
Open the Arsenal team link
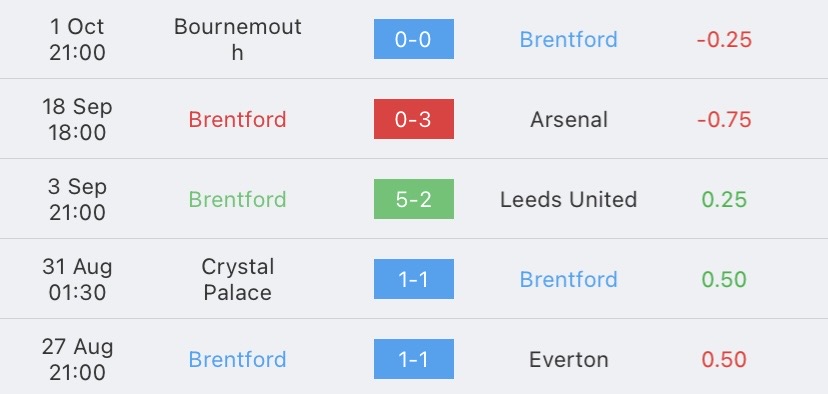point(569,119)
